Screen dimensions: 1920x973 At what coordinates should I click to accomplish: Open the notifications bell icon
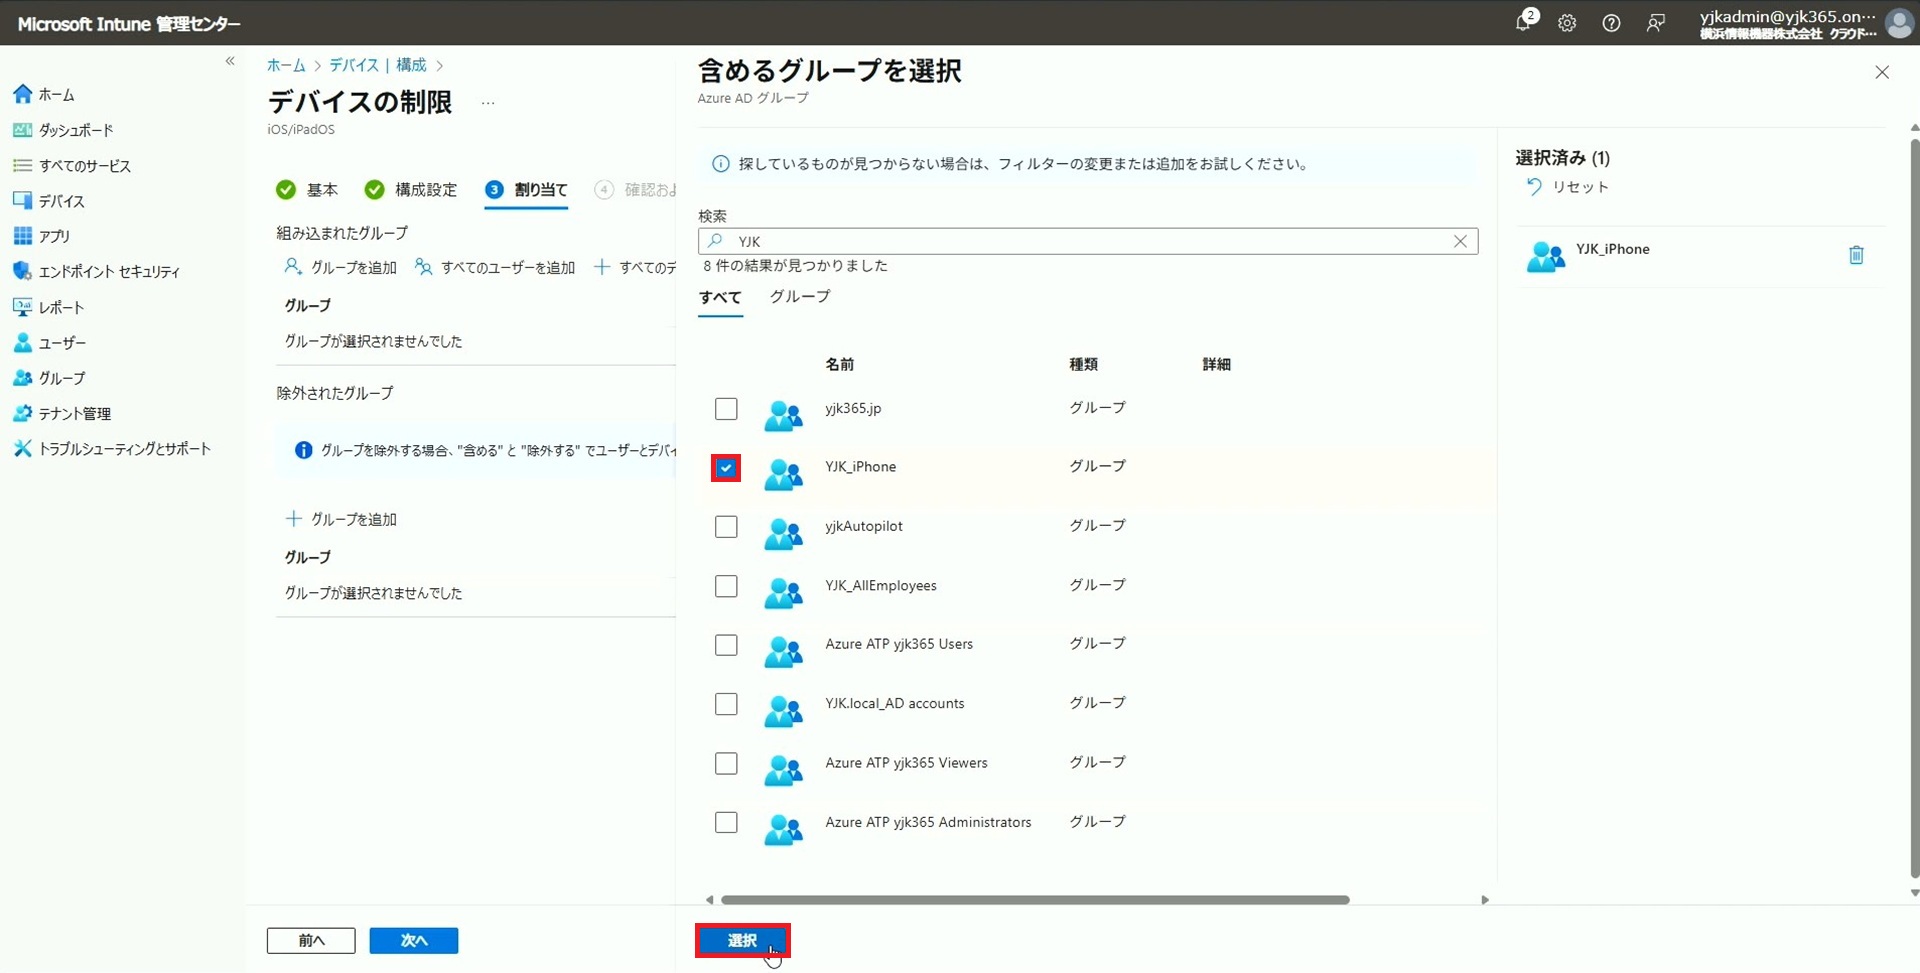[1523, 22]
